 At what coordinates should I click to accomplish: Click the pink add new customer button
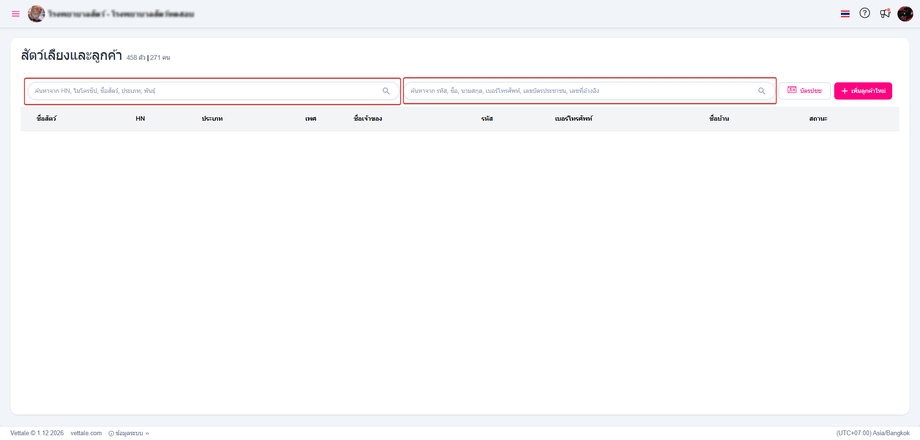click(863, 91)
